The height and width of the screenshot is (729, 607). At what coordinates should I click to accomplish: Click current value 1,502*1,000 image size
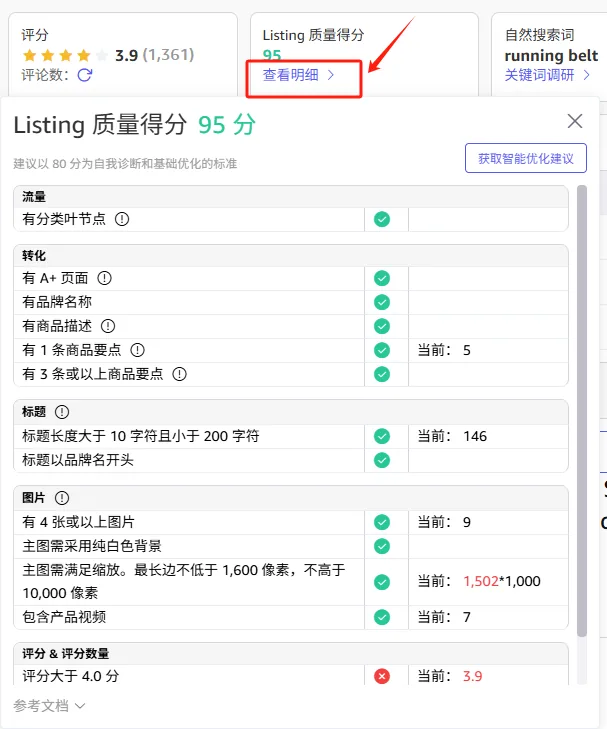click(x=502, y=581)
